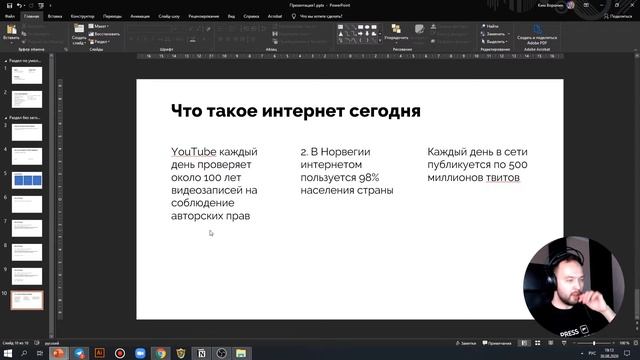Open the Slide Show (Слайд-шоу) ribbon tab
This screenshot has width=640, height=360.
169,16
